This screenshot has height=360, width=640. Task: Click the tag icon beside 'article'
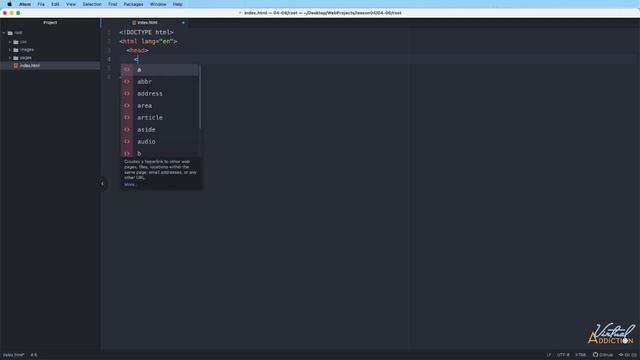coord(127,118)
